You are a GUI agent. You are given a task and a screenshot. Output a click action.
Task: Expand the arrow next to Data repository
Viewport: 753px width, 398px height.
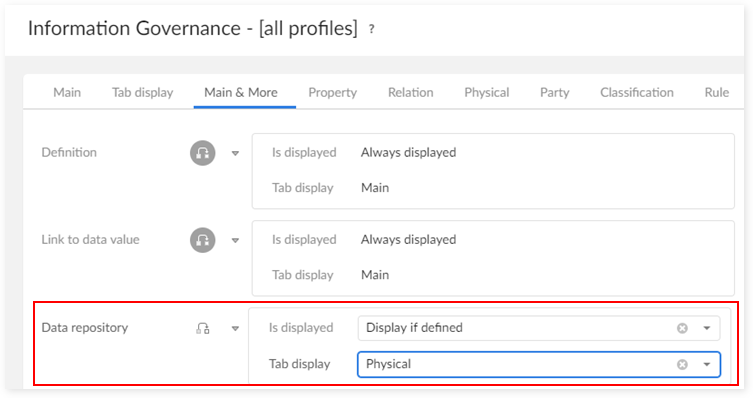pos(235,329)
